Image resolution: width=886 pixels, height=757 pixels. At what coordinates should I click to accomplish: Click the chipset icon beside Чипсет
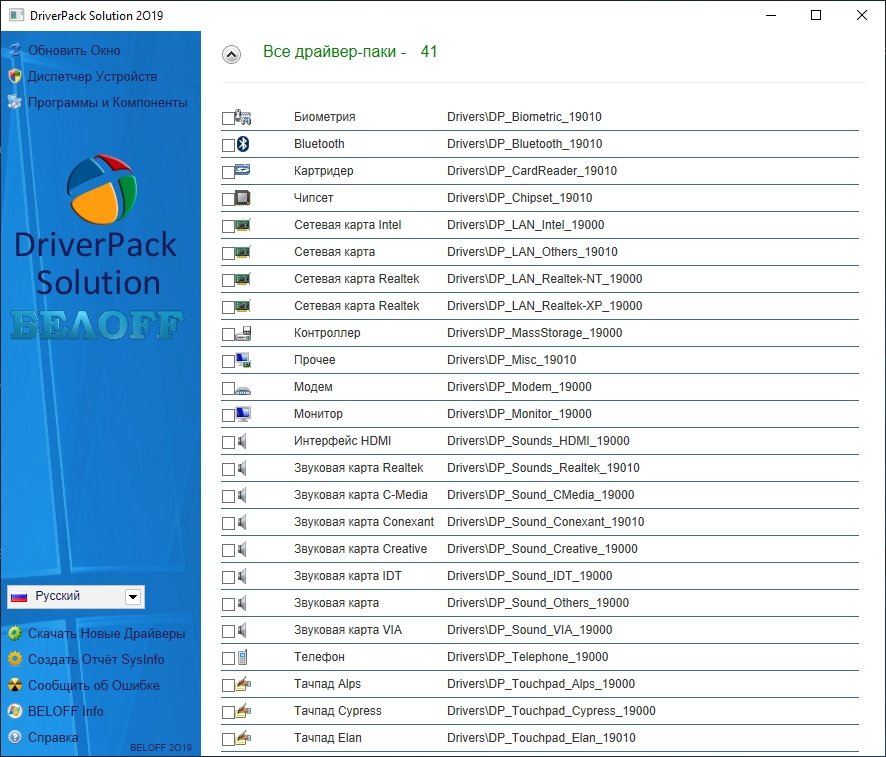(243, 198)
